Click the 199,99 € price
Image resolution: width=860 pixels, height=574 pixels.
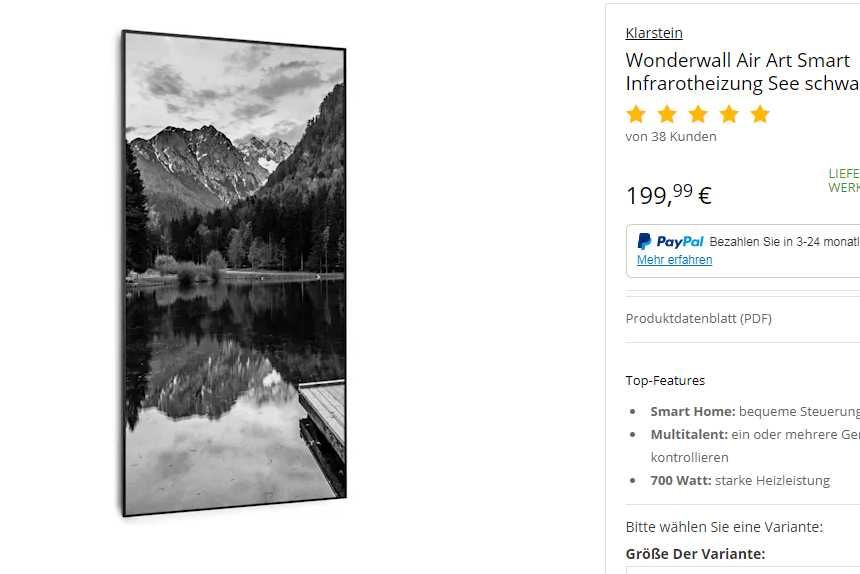click(669, 195)
